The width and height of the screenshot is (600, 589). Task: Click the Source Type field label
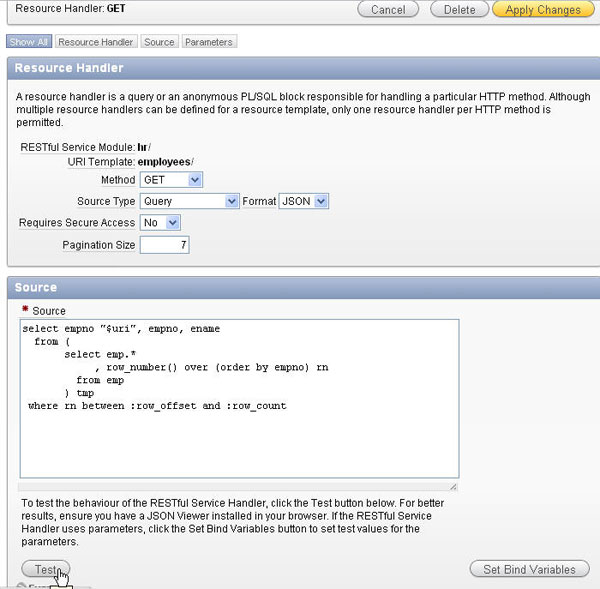[106, 201]
